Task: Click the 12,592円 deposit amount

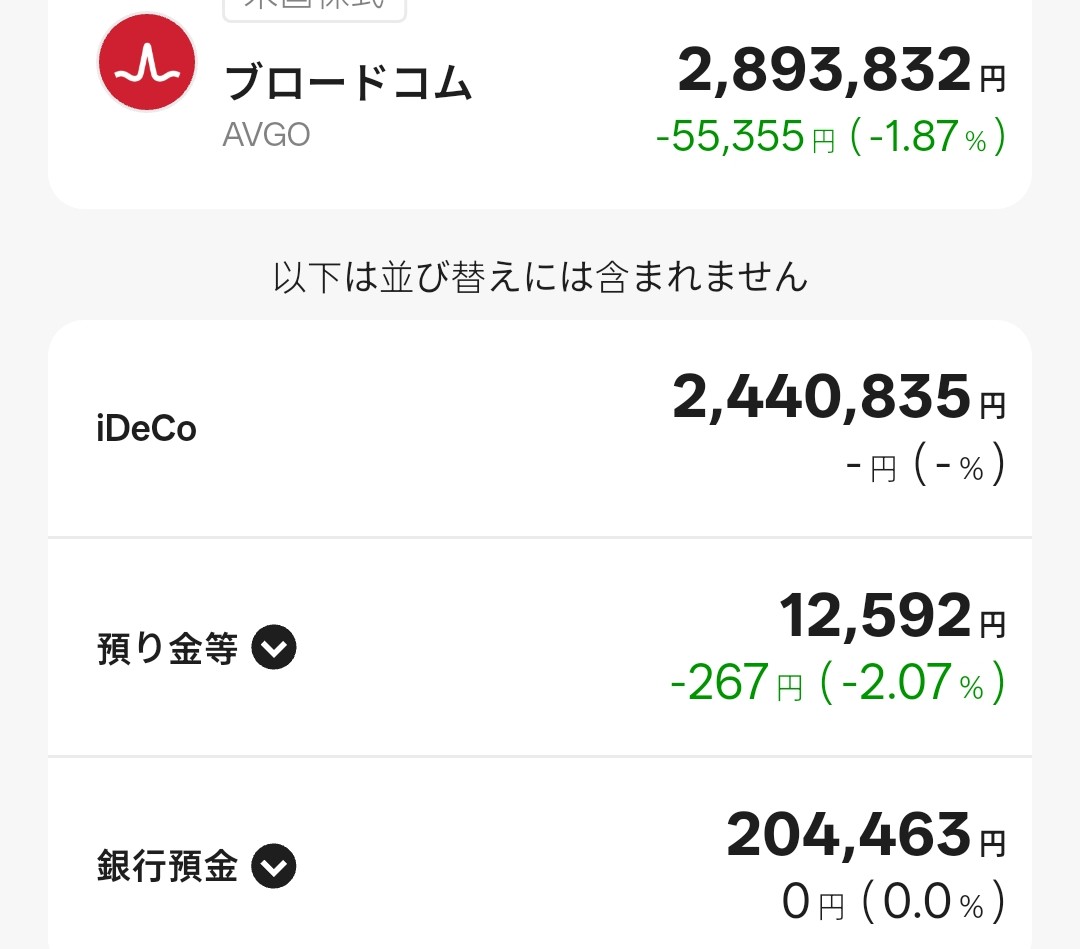Action: pos(891,616)
